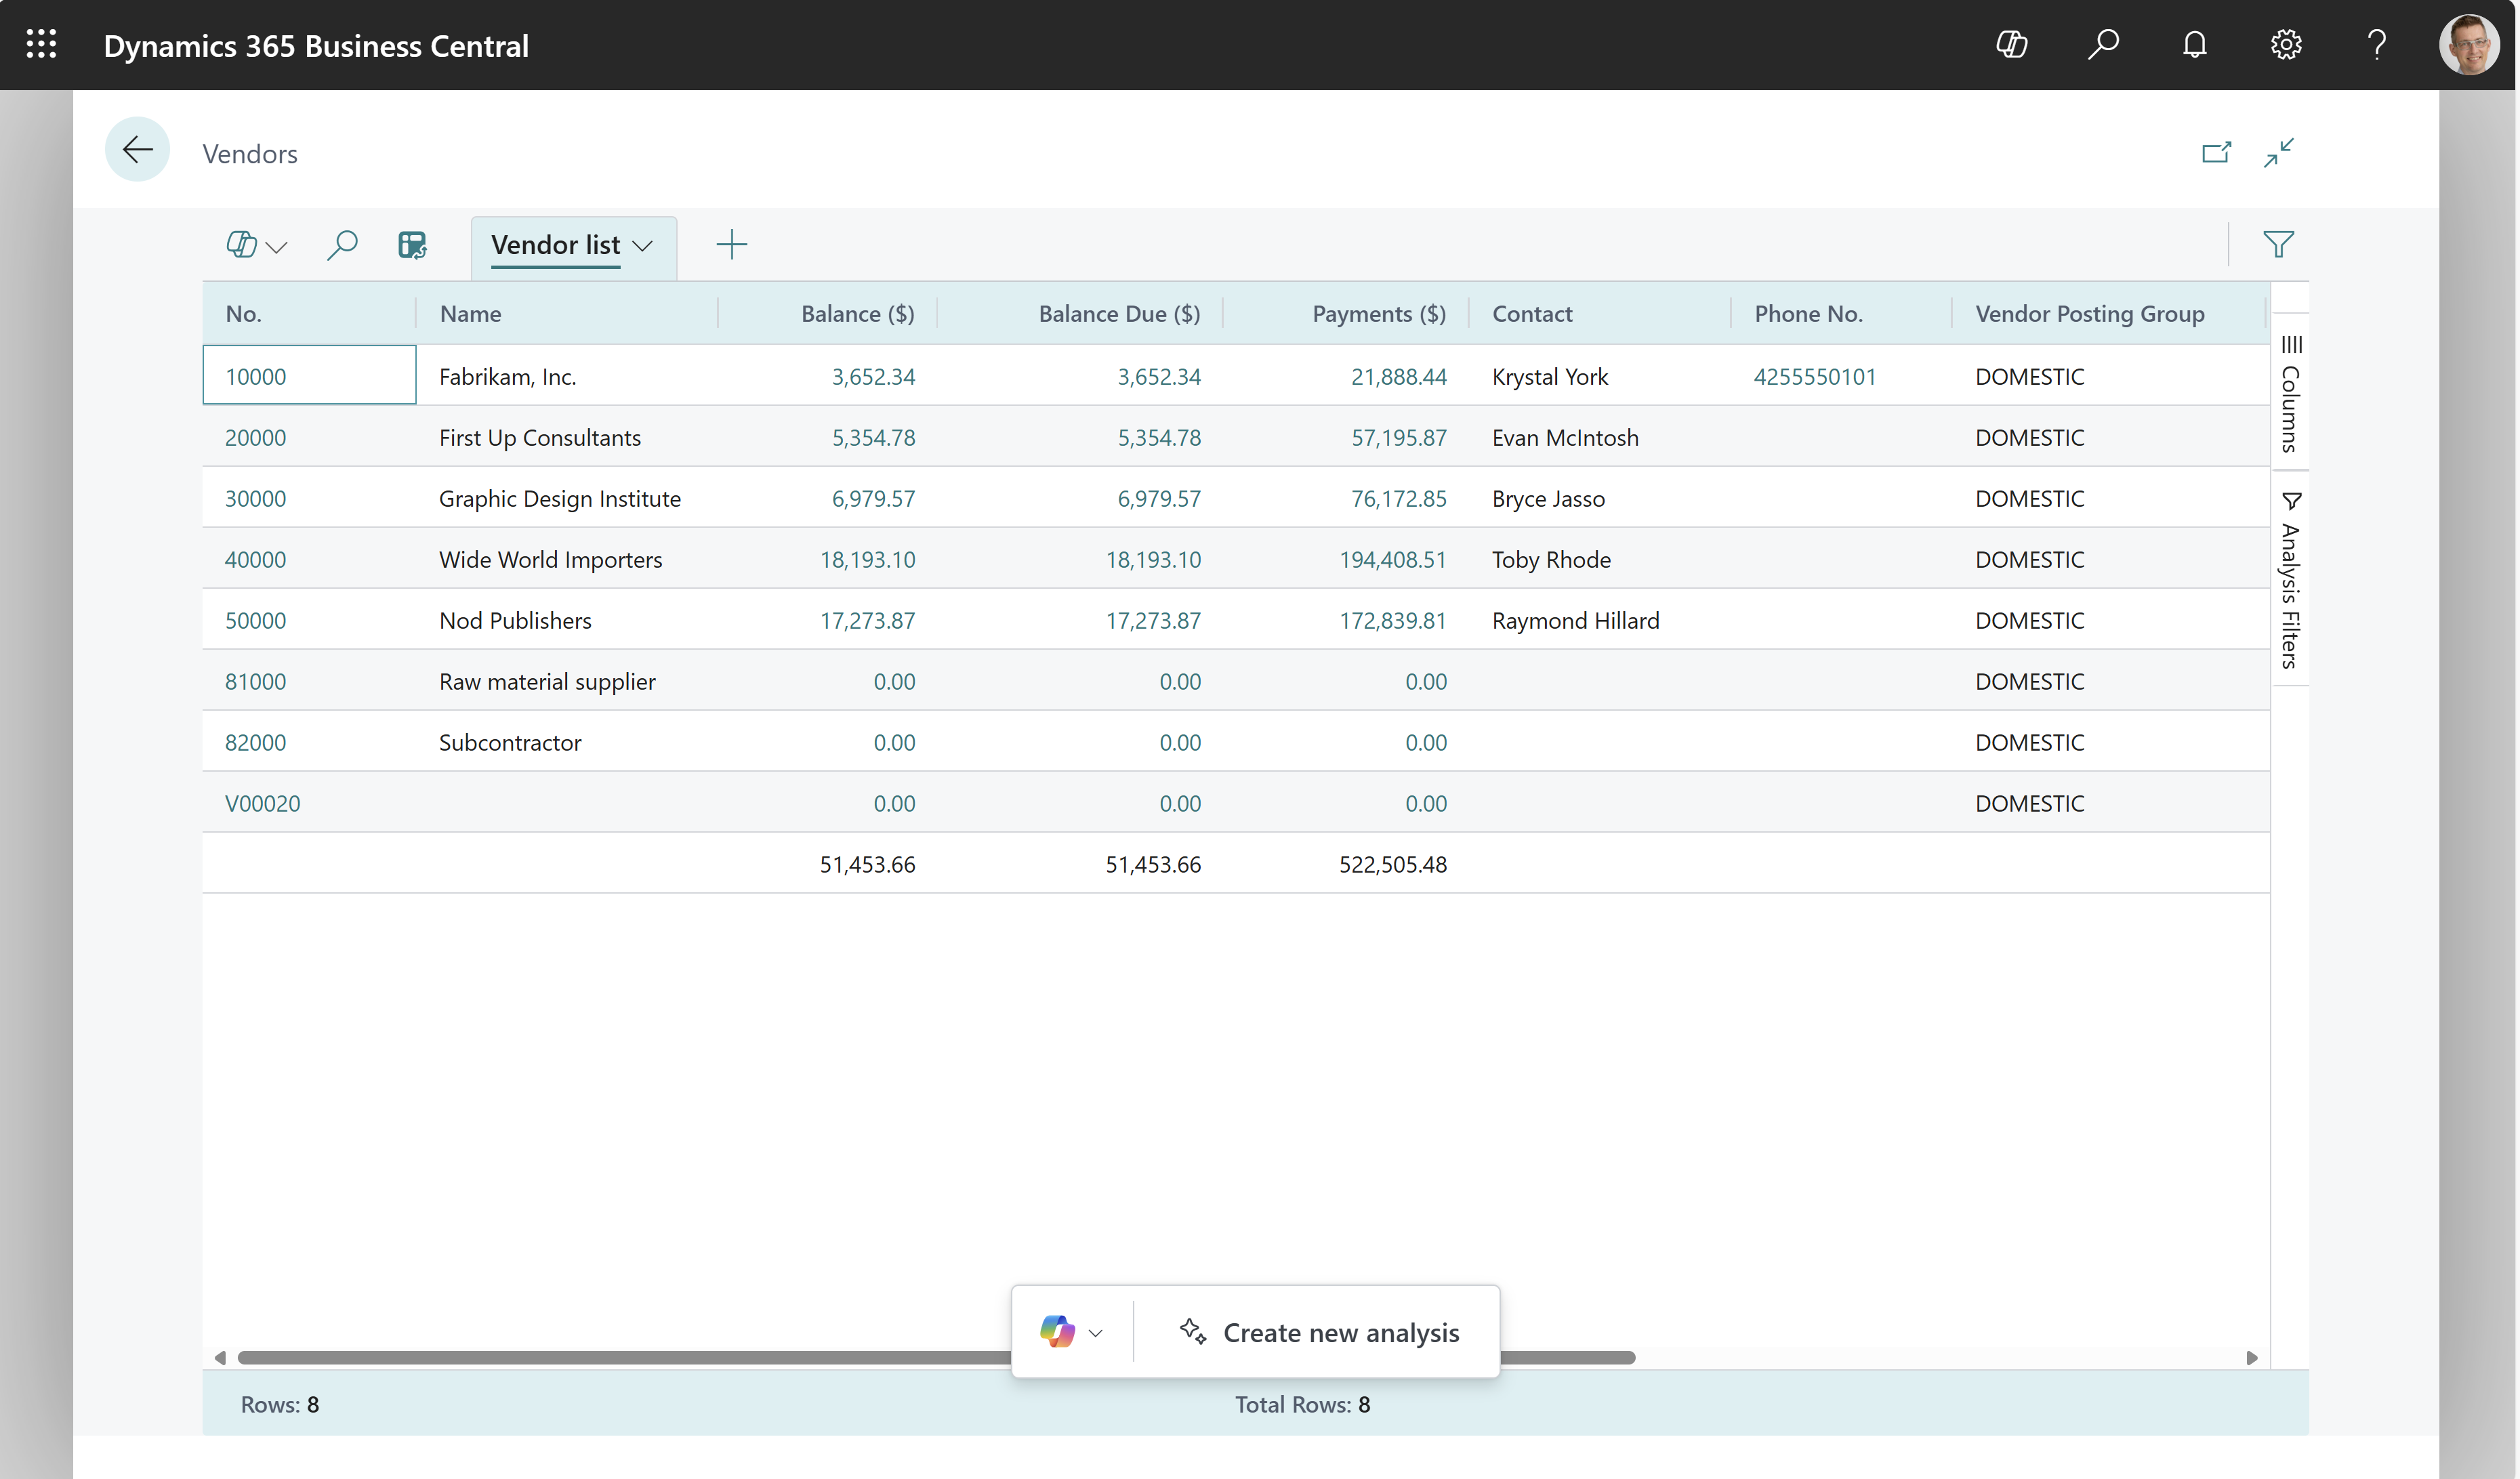Image resolution: width=2520 pixels, height=1479 pixels.
Task: Click the back arrow navigation icon
Action: pyautogui.click(x=139, y=151)
